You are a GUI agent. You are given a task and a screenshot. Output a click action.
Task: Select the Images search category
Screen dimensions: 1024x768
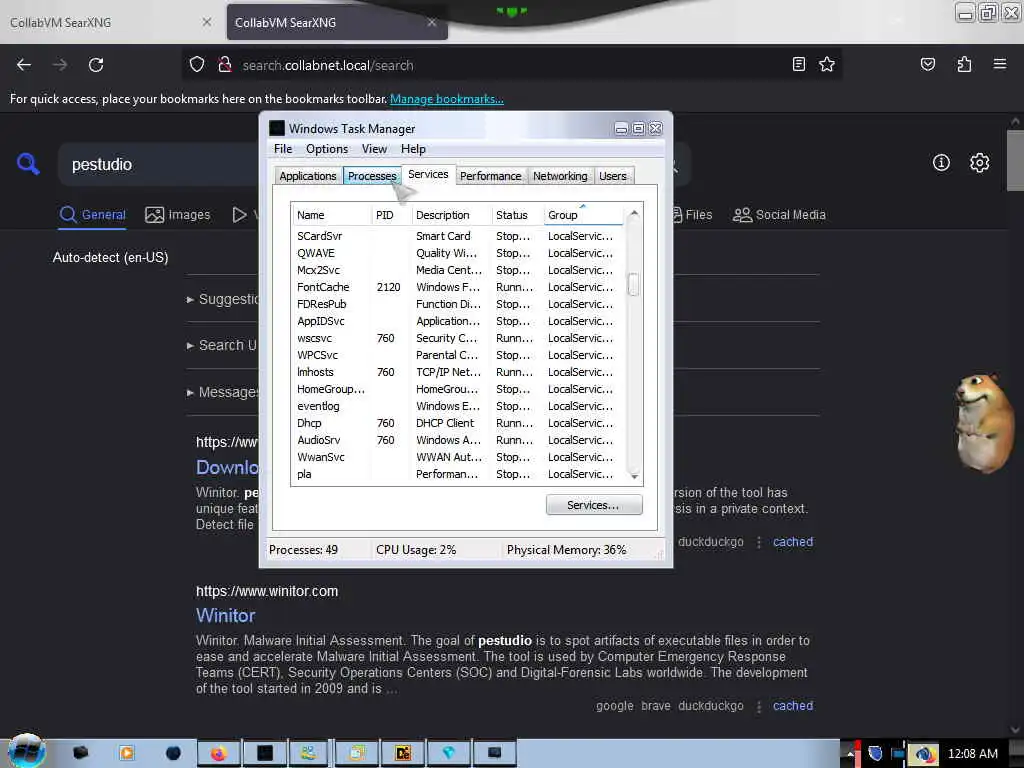178,215
